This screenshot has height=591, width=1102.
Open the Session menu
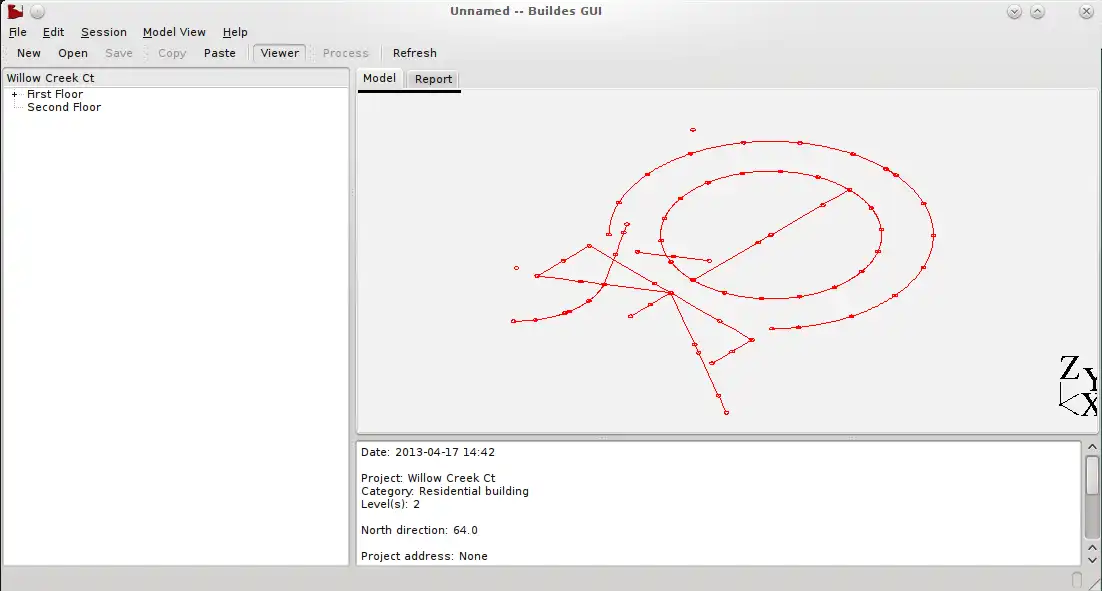point(103,32)
